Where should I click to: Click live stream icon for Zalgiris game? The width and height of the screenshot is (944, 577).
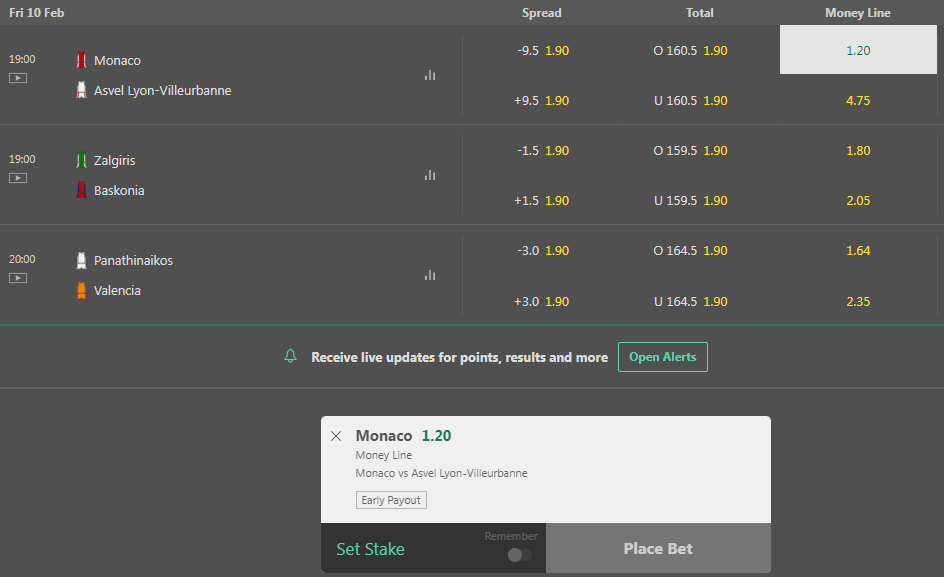click(x=17, y=178)
